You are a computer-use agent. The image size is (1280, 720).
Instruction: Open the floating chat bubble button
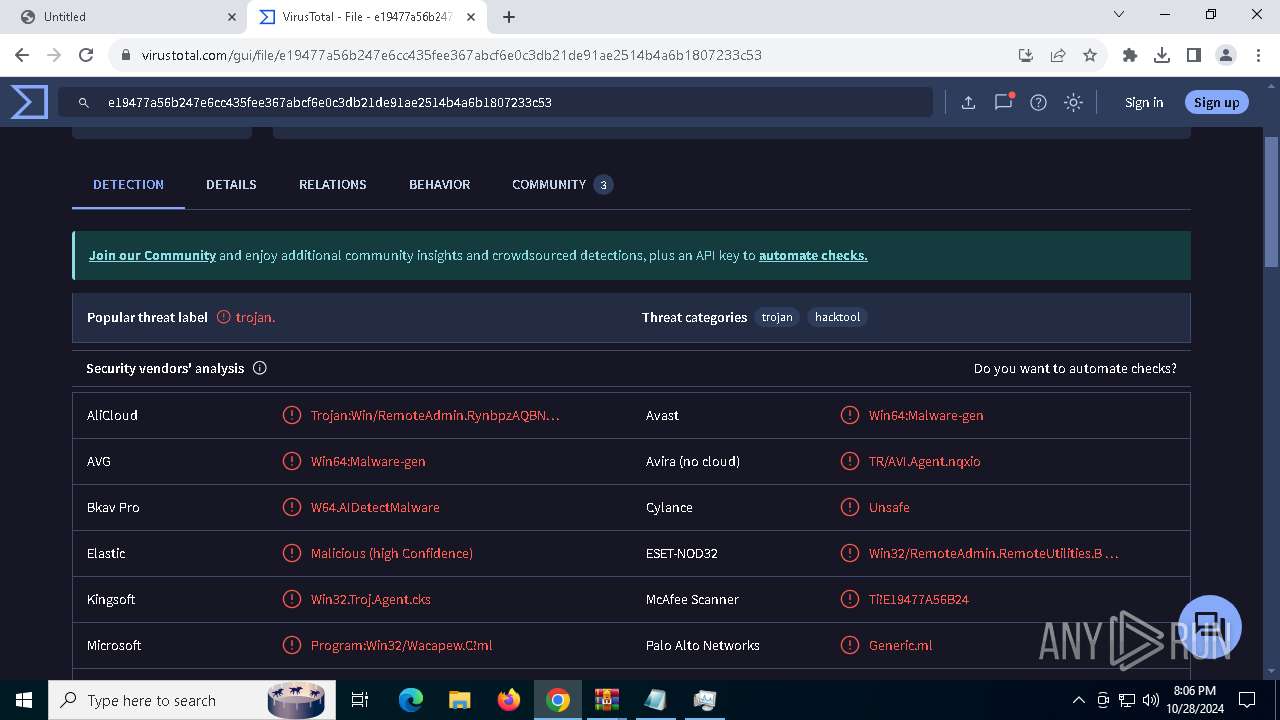coord(1210,627)
